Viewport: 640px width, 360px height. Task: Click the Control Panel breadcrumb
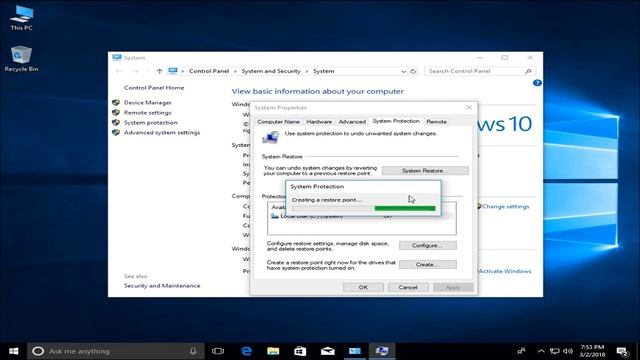(x=209, y=71)
